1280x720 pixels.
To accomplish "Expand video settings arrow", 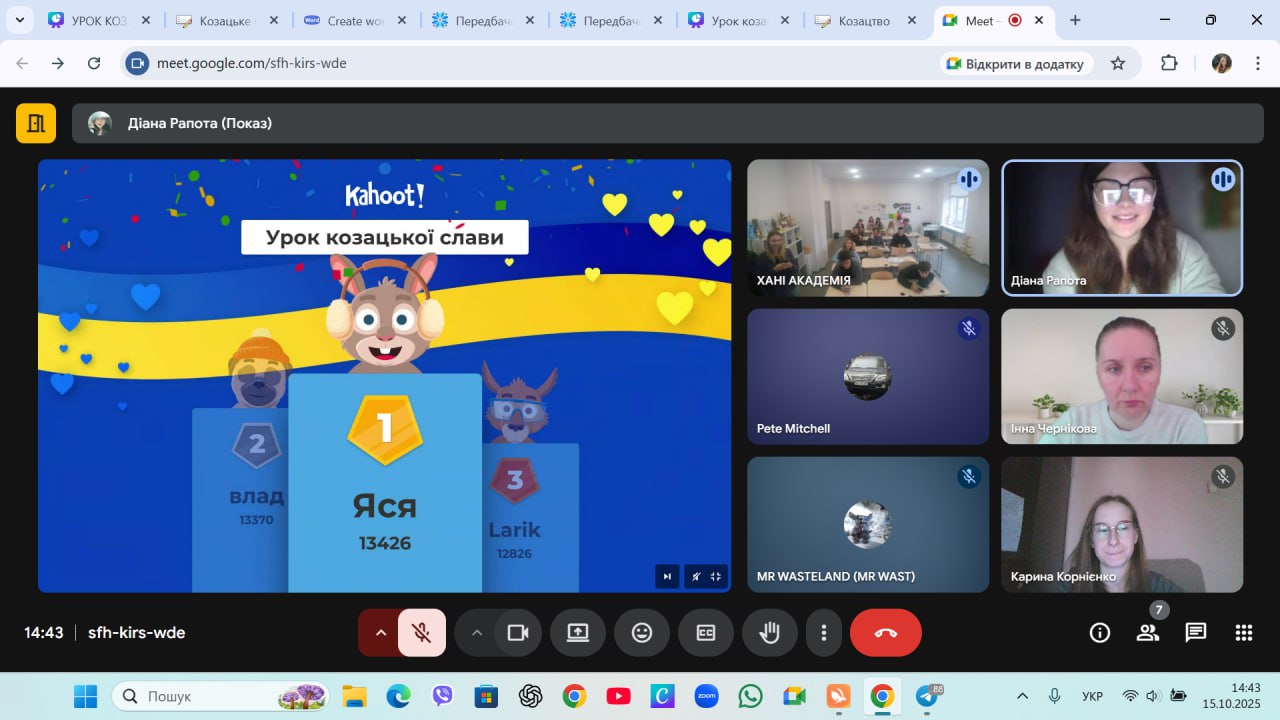I will tap(476, 633).
